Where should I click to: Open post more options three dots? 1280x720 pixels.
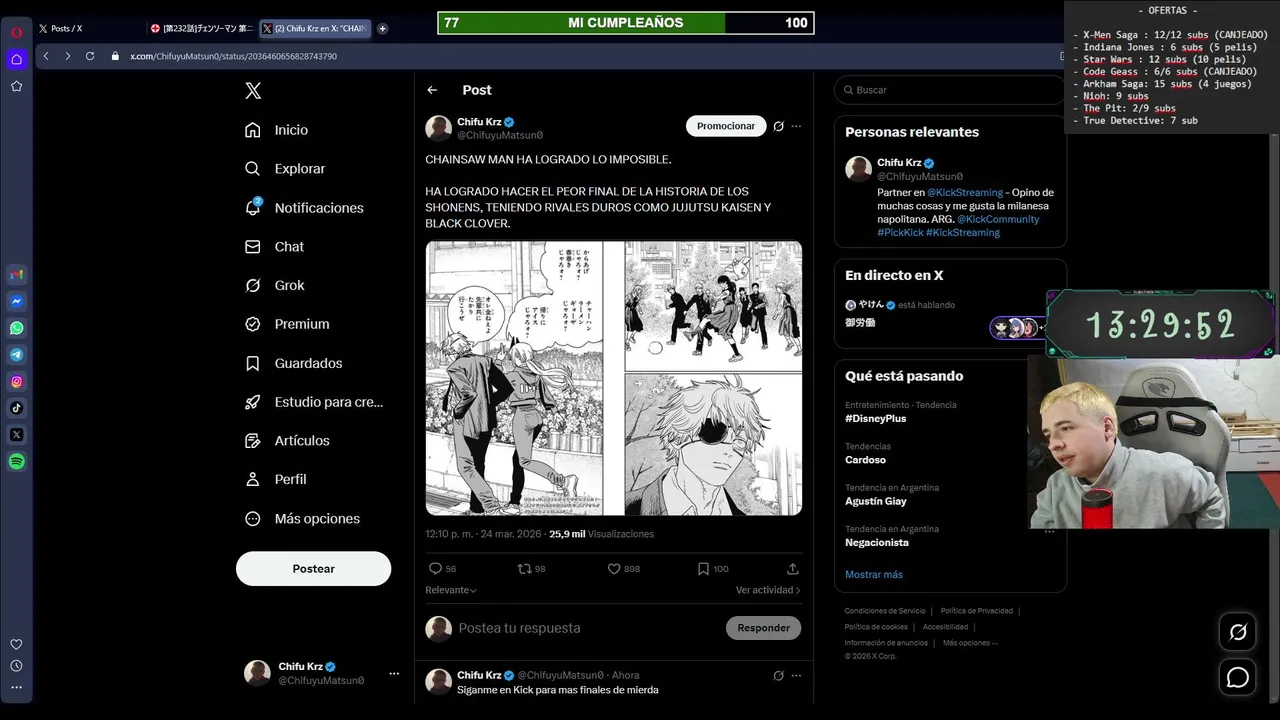pyautogui.click(x=796, y=126)
